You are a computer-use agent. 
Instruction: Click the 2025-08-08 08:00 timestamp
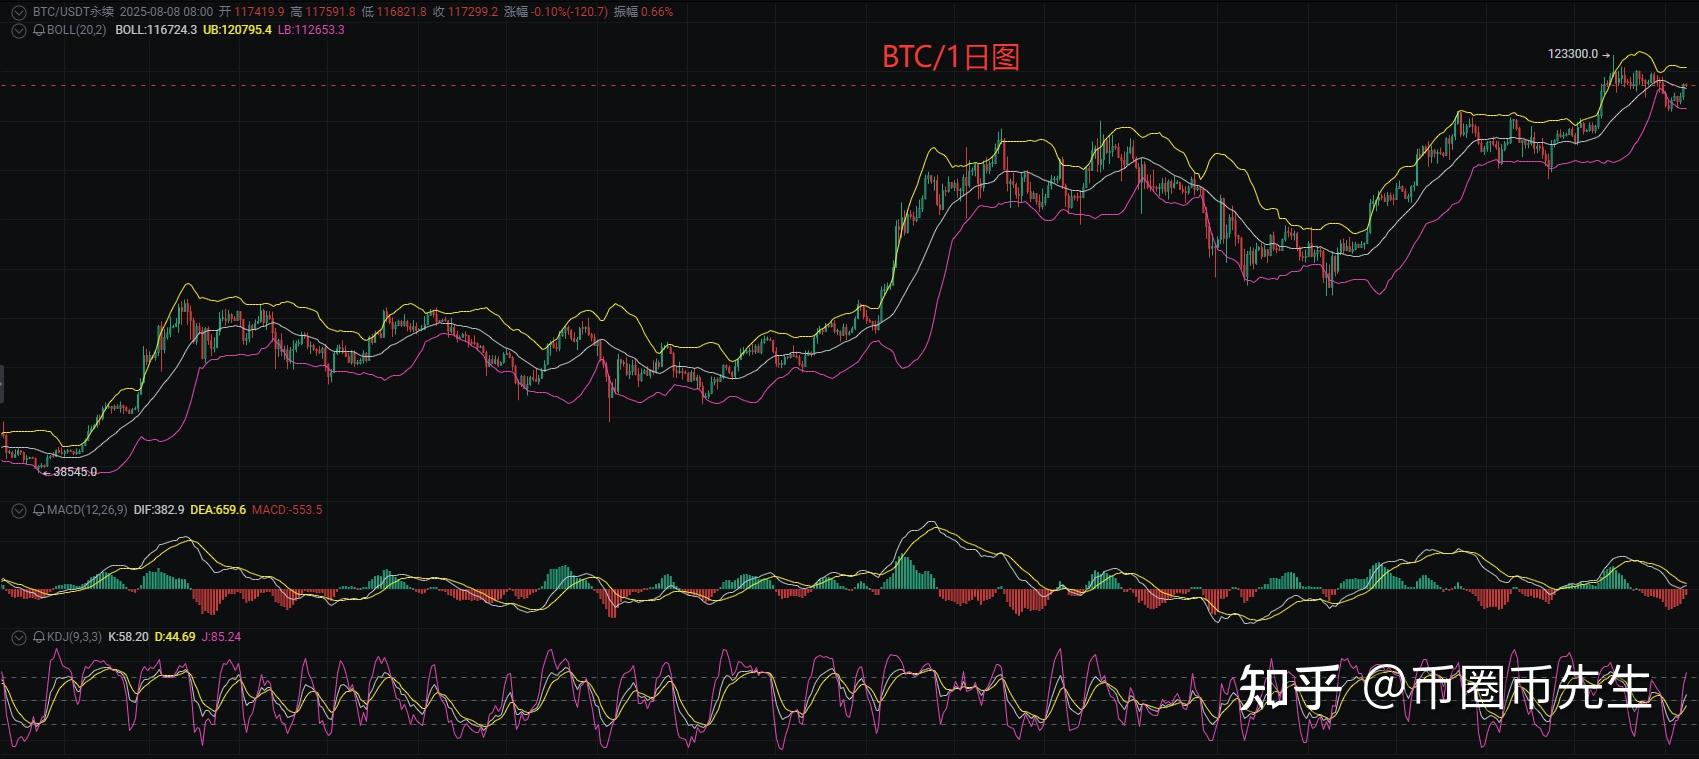click(166, 12)
